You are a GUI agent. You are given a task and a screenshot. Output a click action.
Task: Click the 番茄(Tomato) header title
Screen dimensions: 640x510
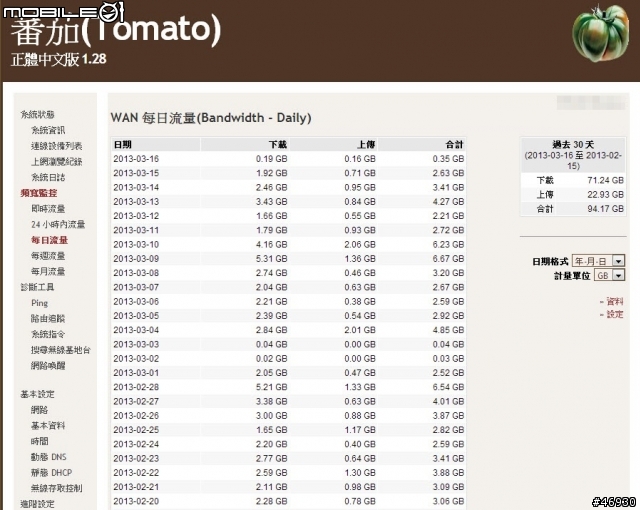coord(116,29)
